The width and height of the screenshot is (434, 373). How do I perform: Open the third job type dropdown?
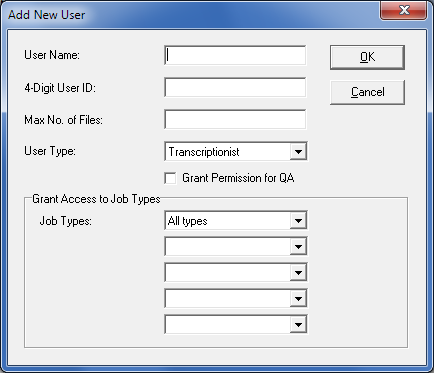[x=236, y=272]
